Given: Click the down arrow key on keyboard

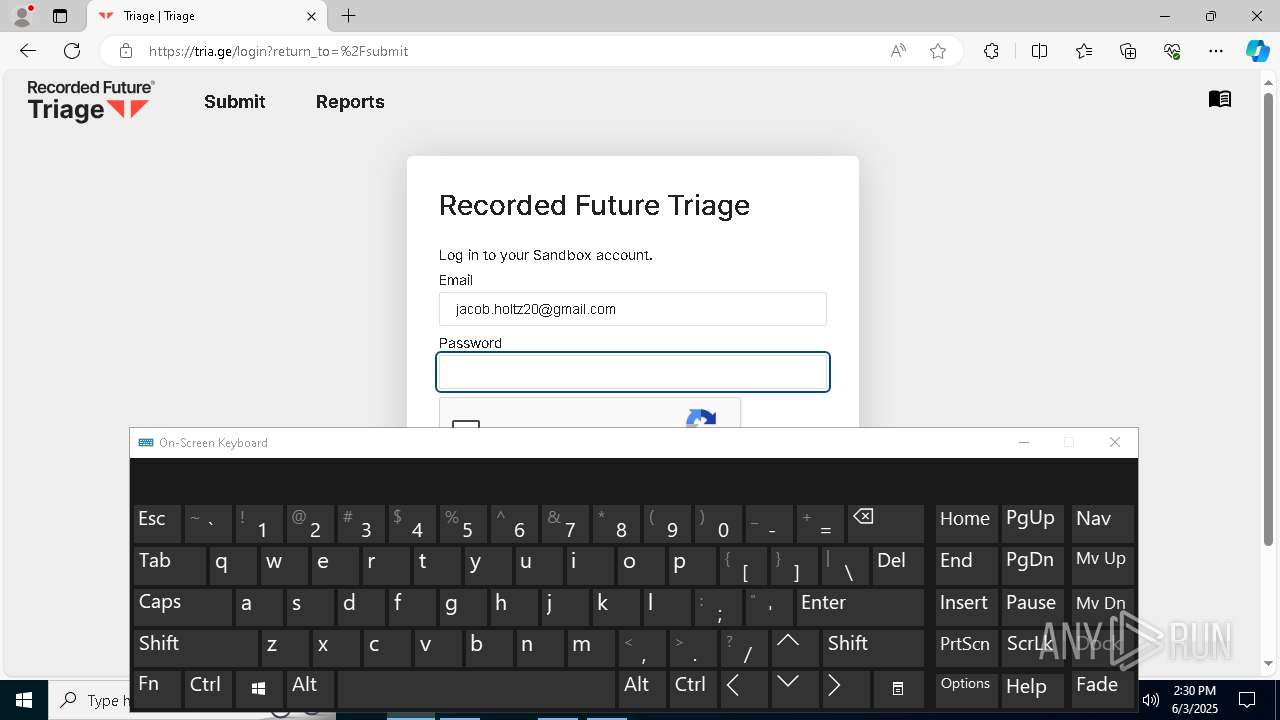Looking at the screenshot, I should pyautogui.click(x=795, y=689).
